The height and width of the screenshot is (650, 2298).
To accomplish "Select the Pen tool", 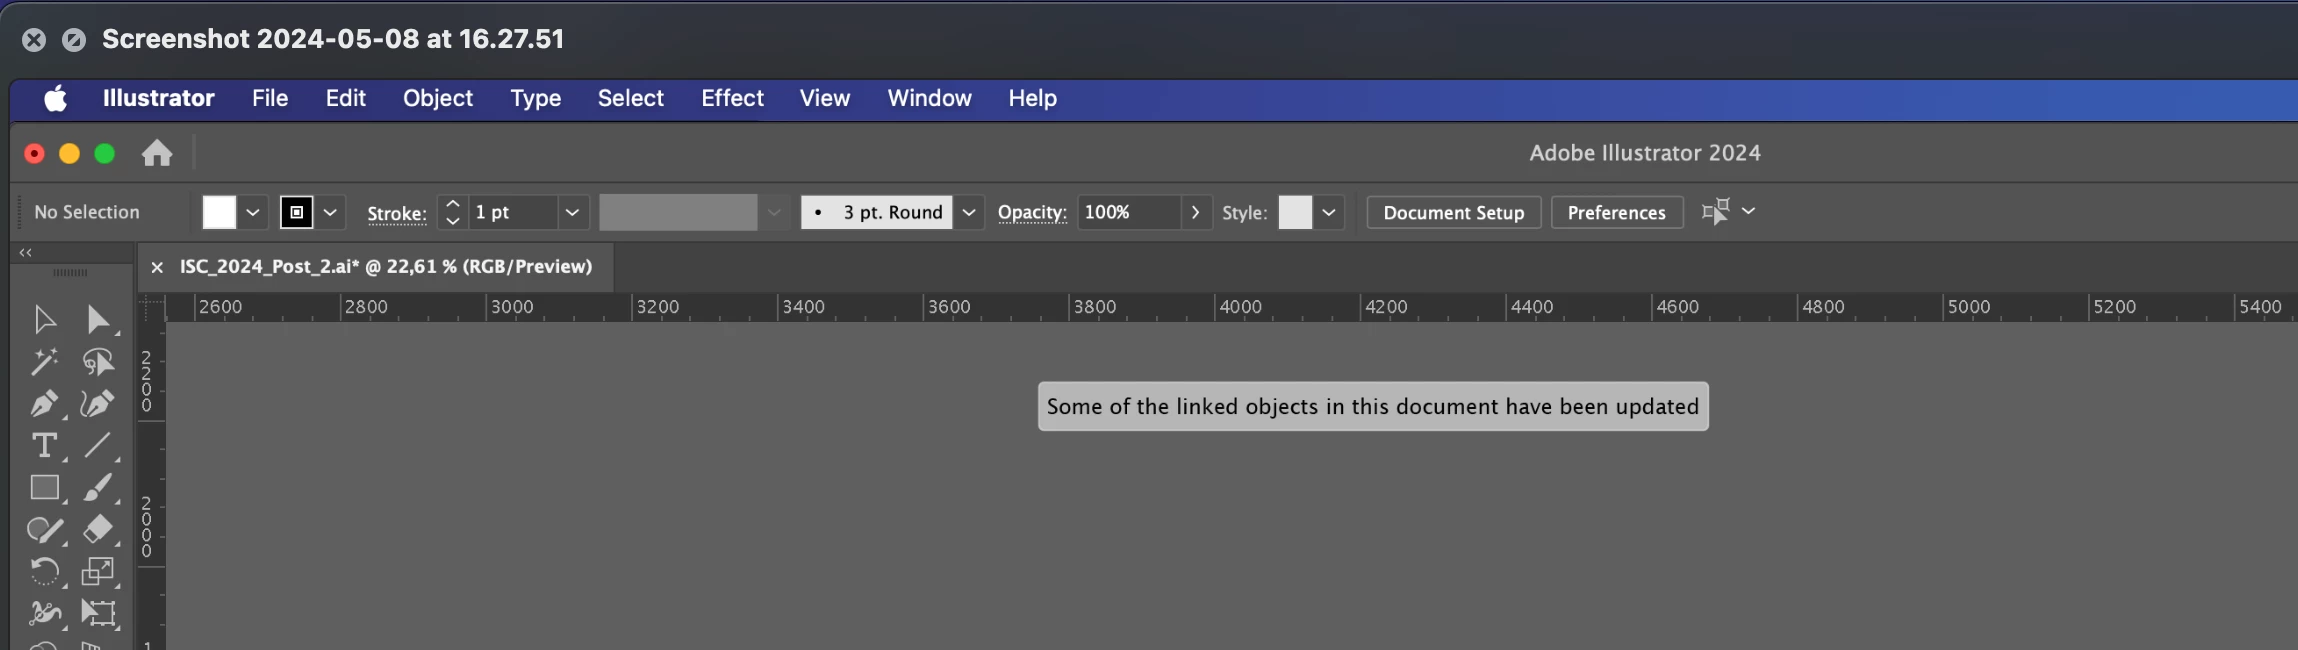I will (x=44, y=403).
